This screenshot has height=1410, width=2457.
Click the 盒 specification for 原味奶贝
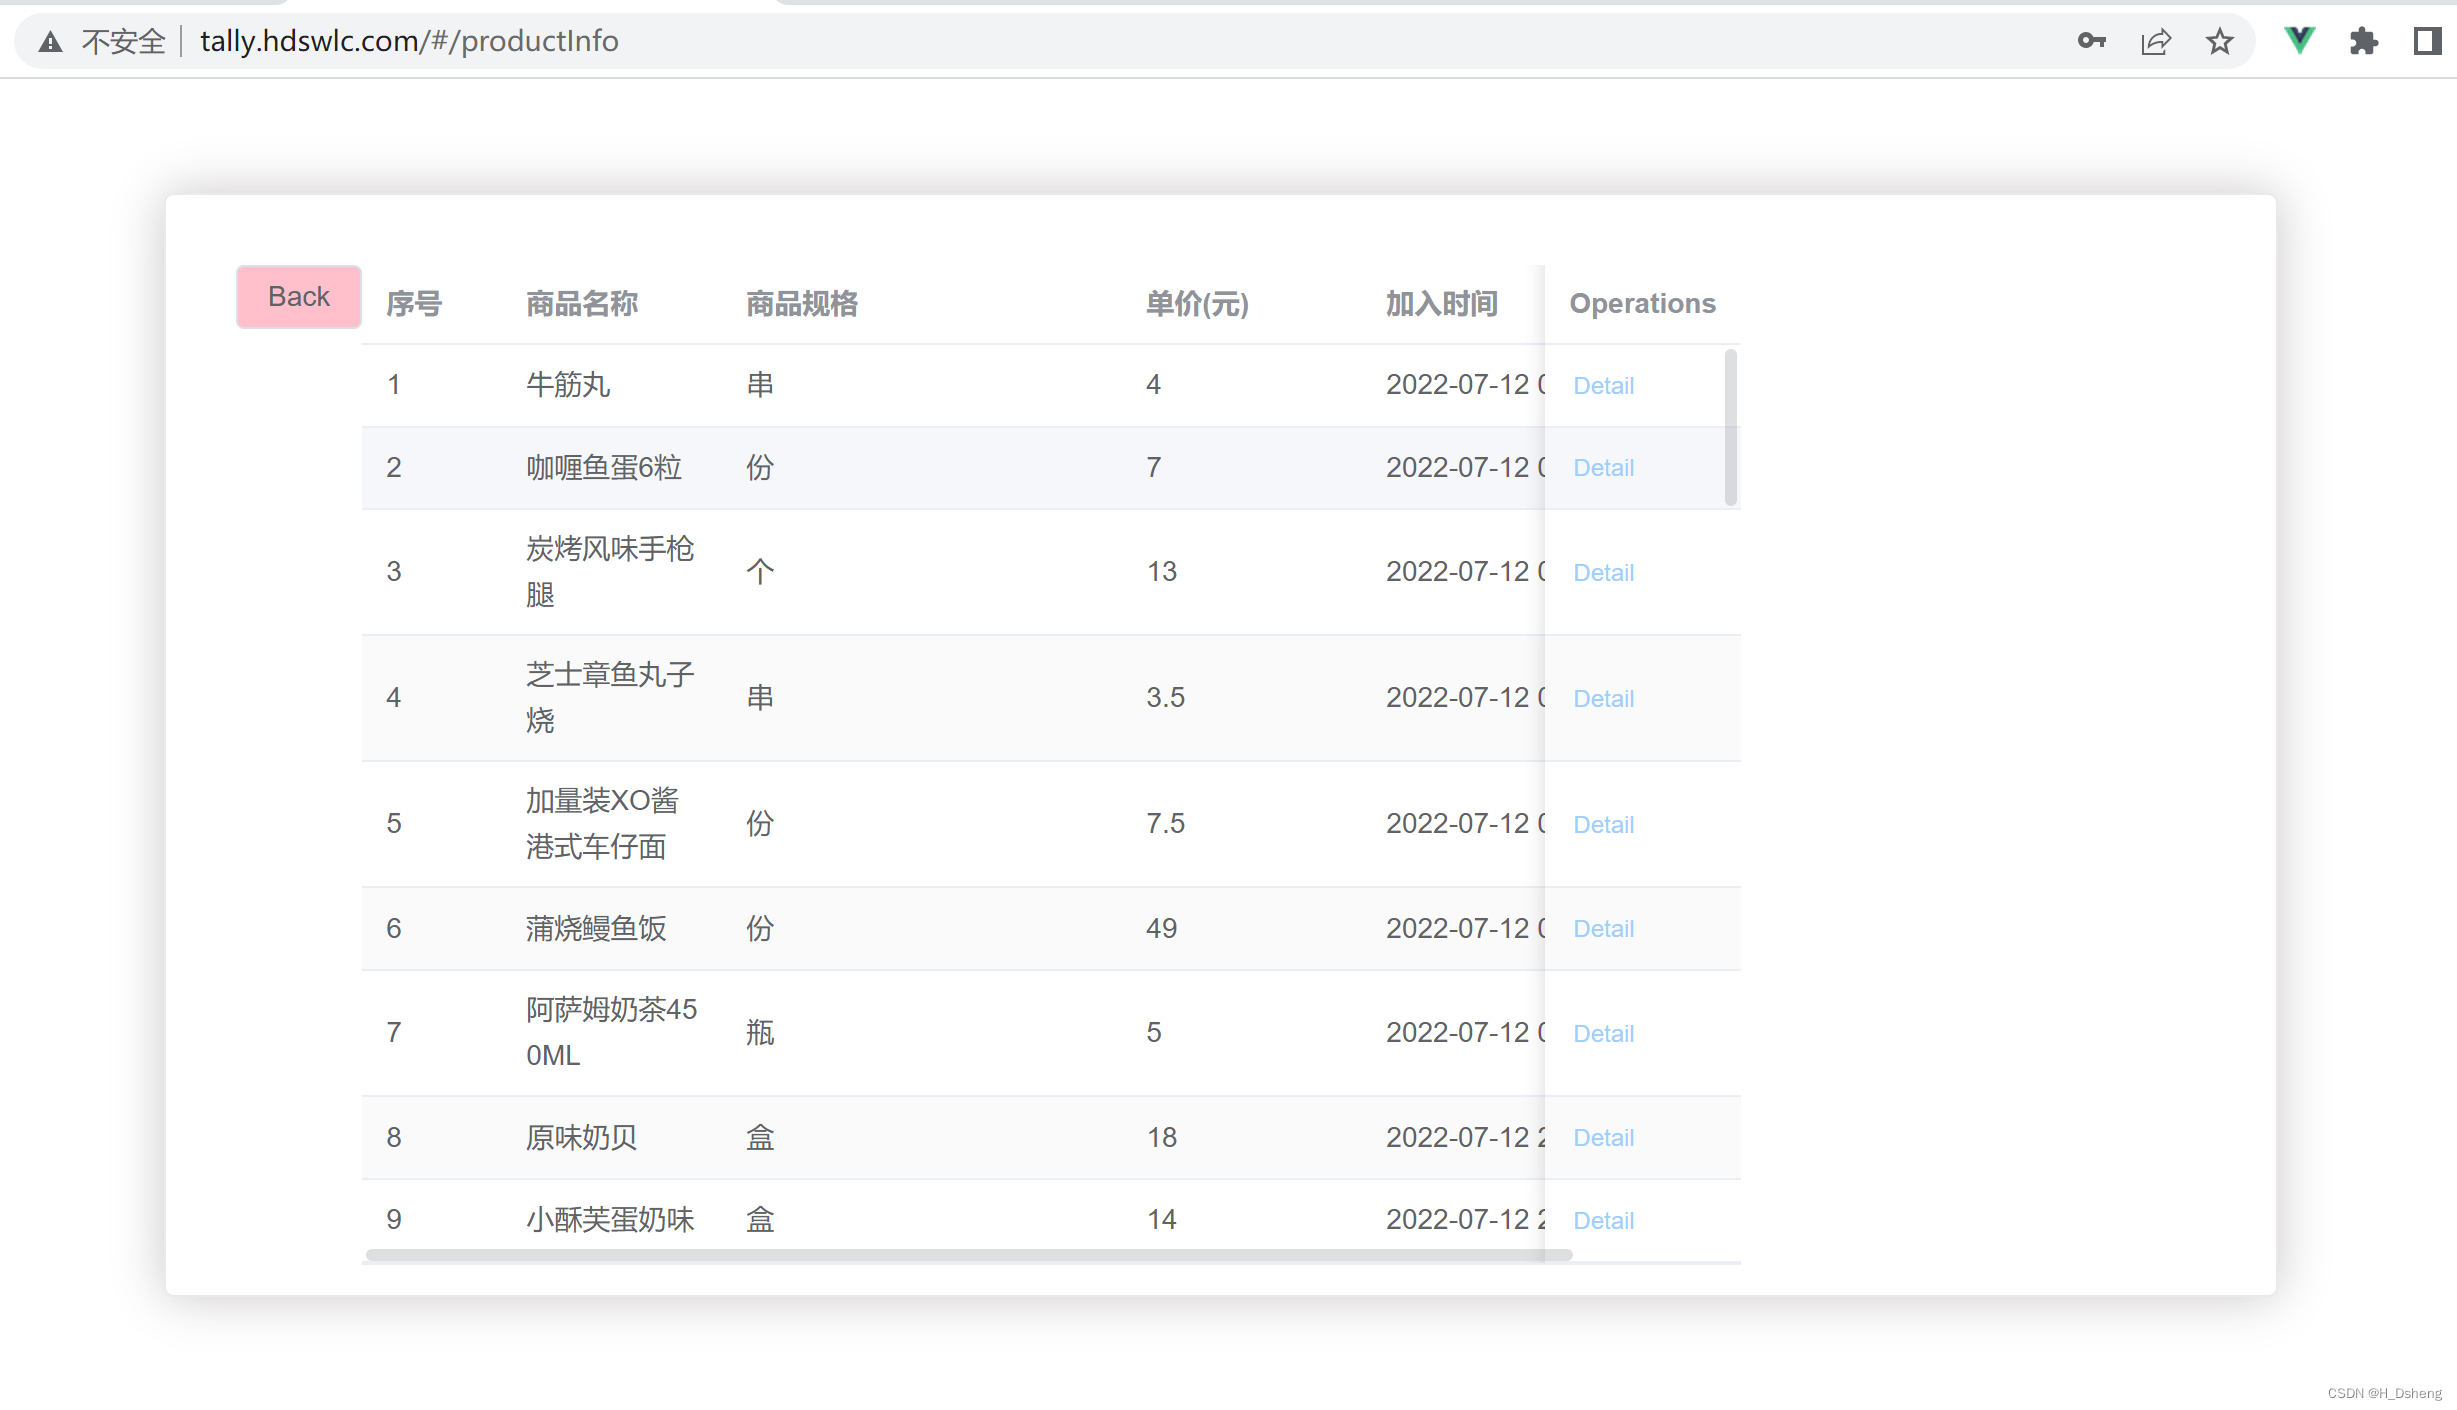click(x=760, y=1138)
